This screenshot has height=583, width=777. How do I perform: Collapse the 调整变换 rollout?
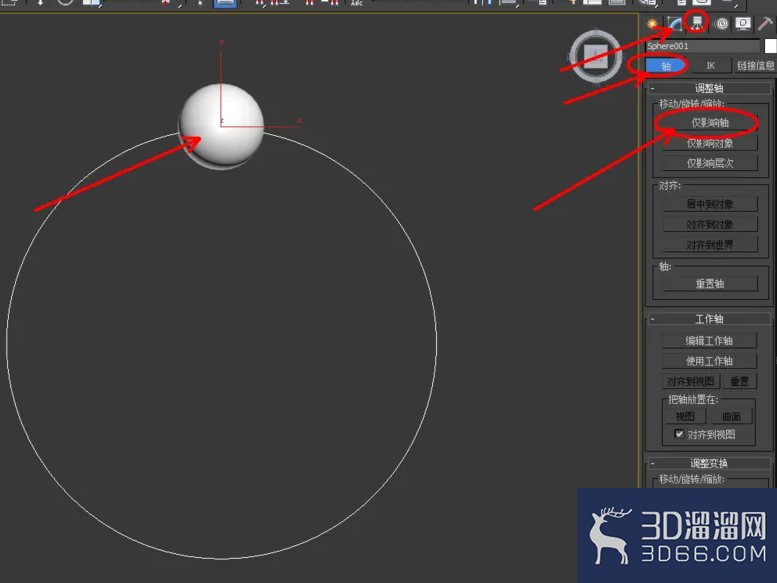pyautogui.click(x=709, y=463)
